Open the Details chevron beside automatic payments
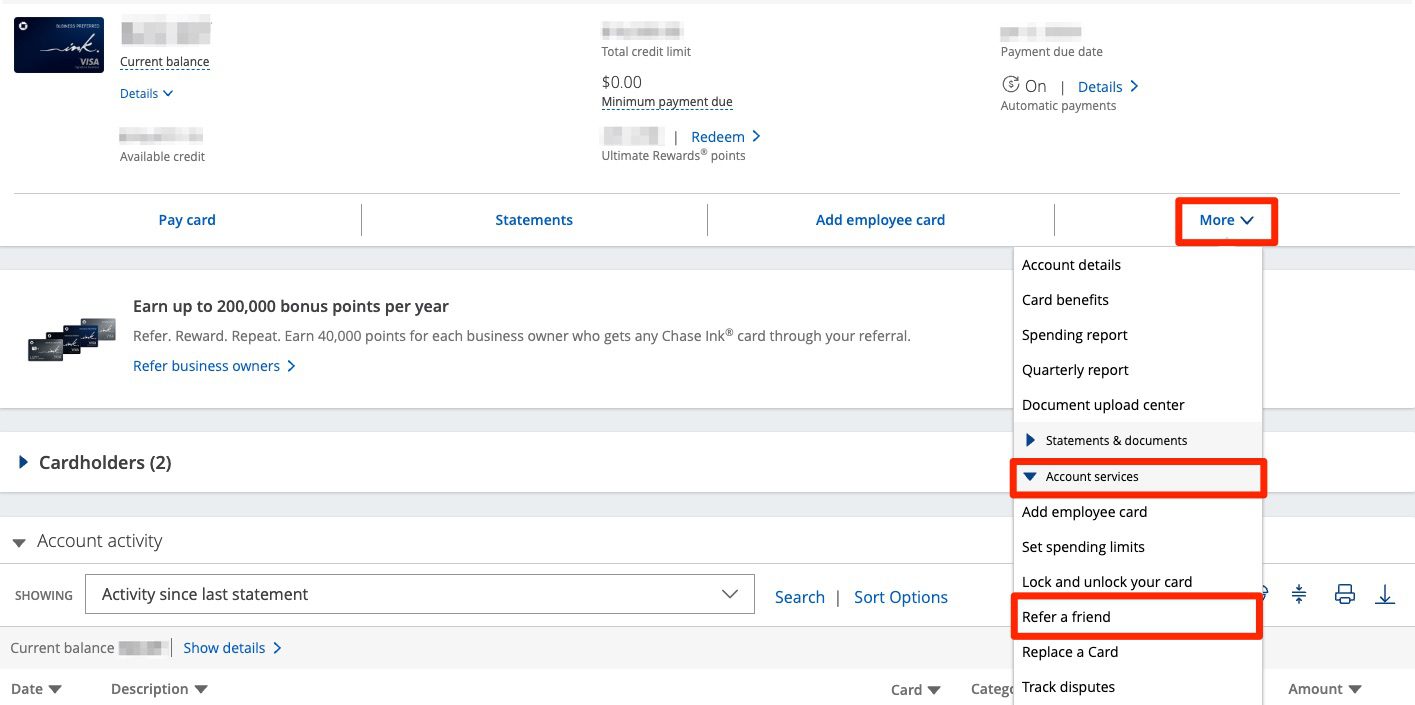This screenshot has height=705, width=1415. point(1108,87)
